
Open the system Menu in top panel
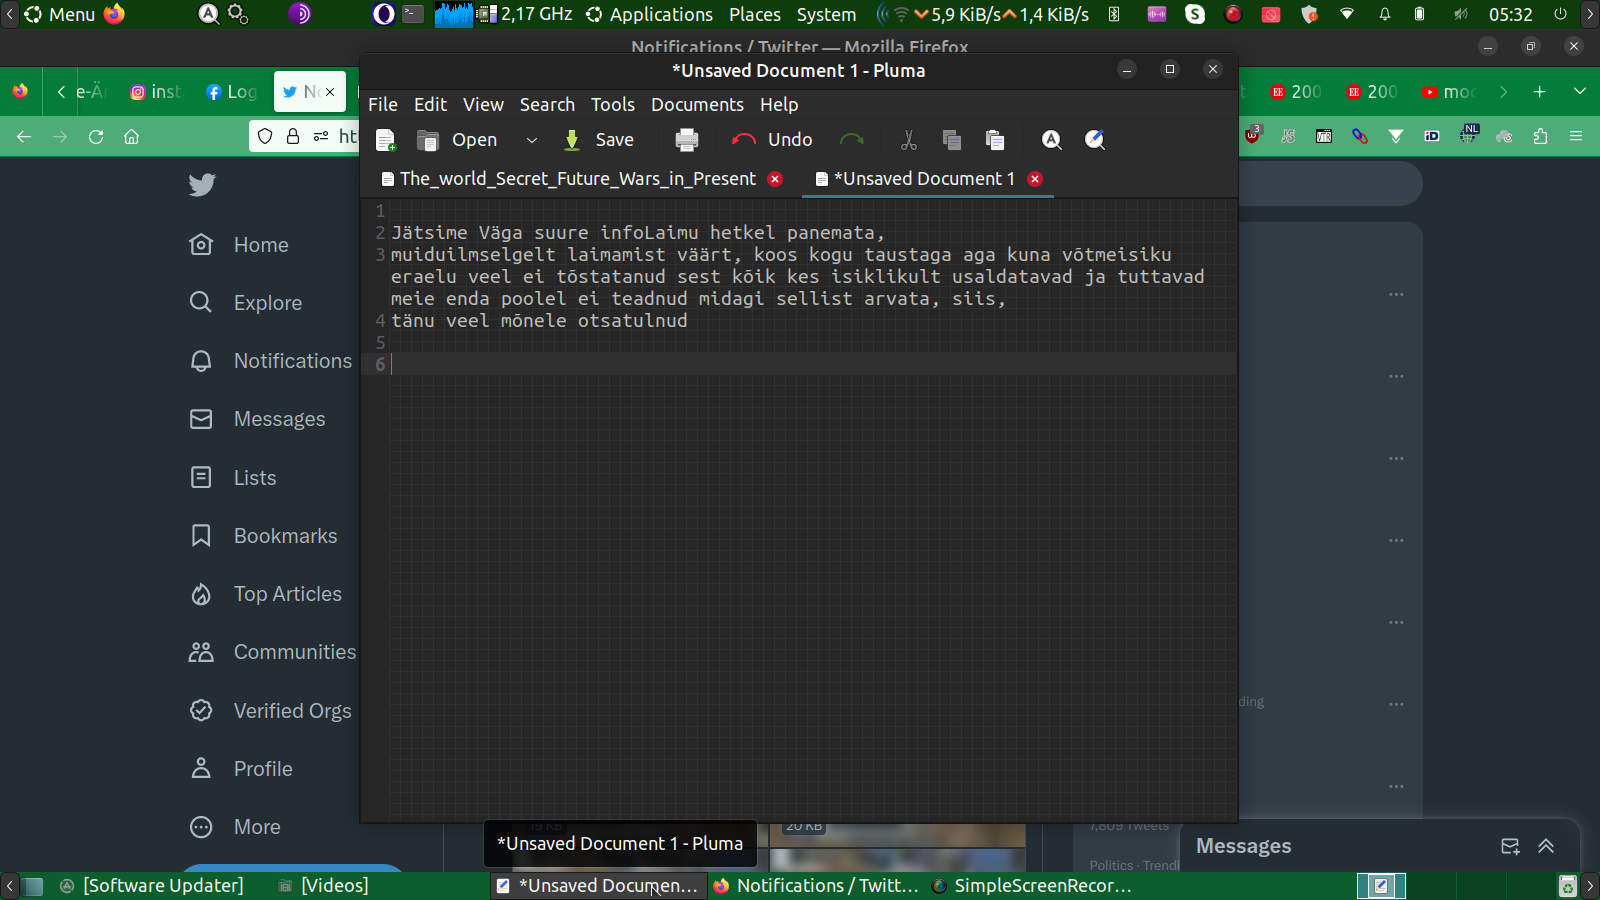[x=60, y=14]
